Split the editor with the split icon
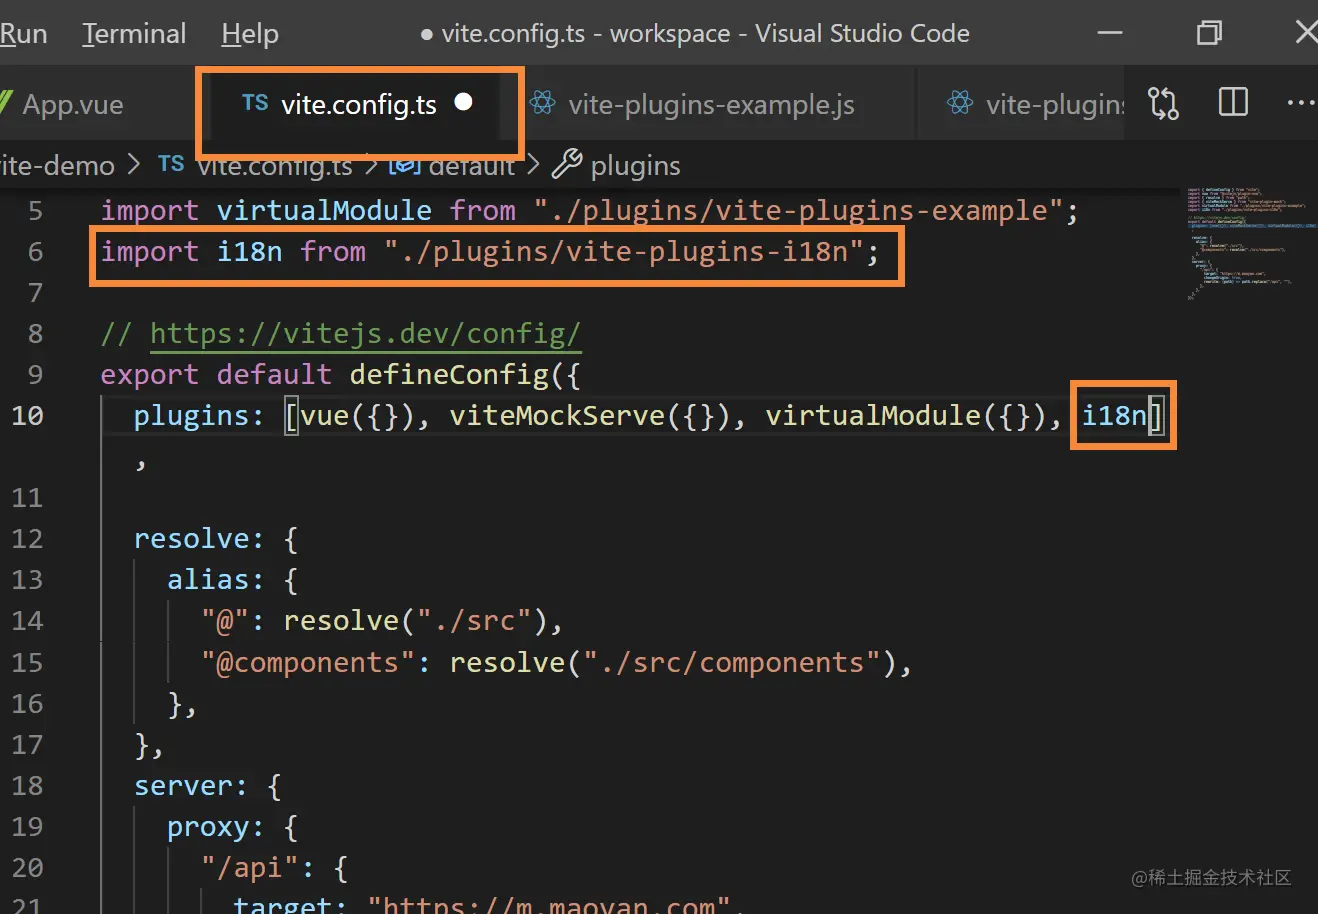 [x=1233, y=102]
